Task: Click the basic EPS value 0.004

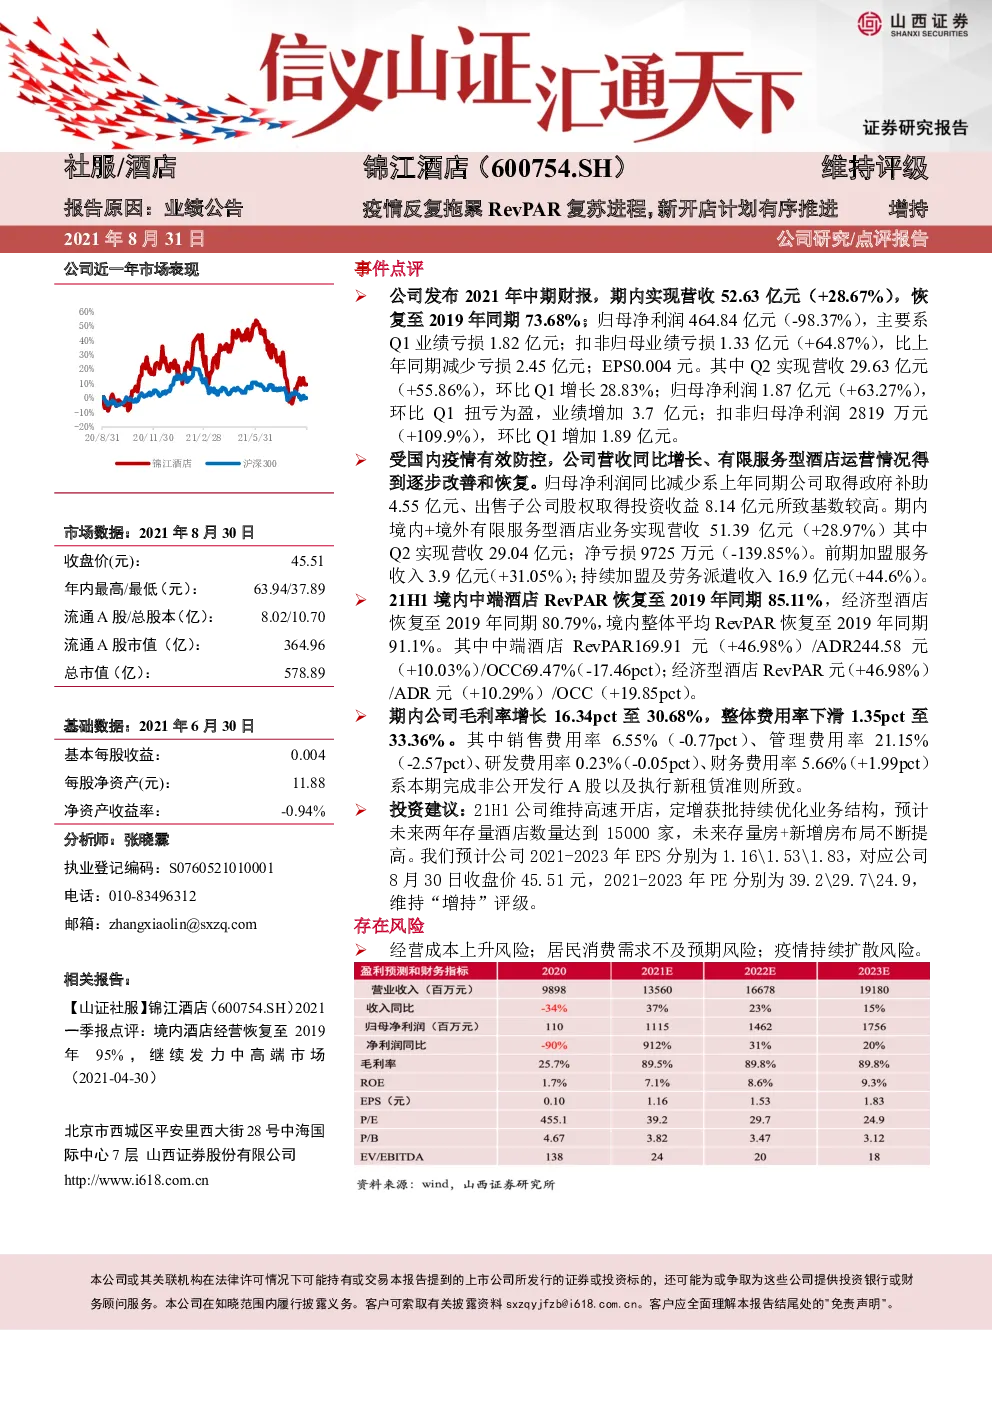Action: pyautogui.click(x=308, y=755)
